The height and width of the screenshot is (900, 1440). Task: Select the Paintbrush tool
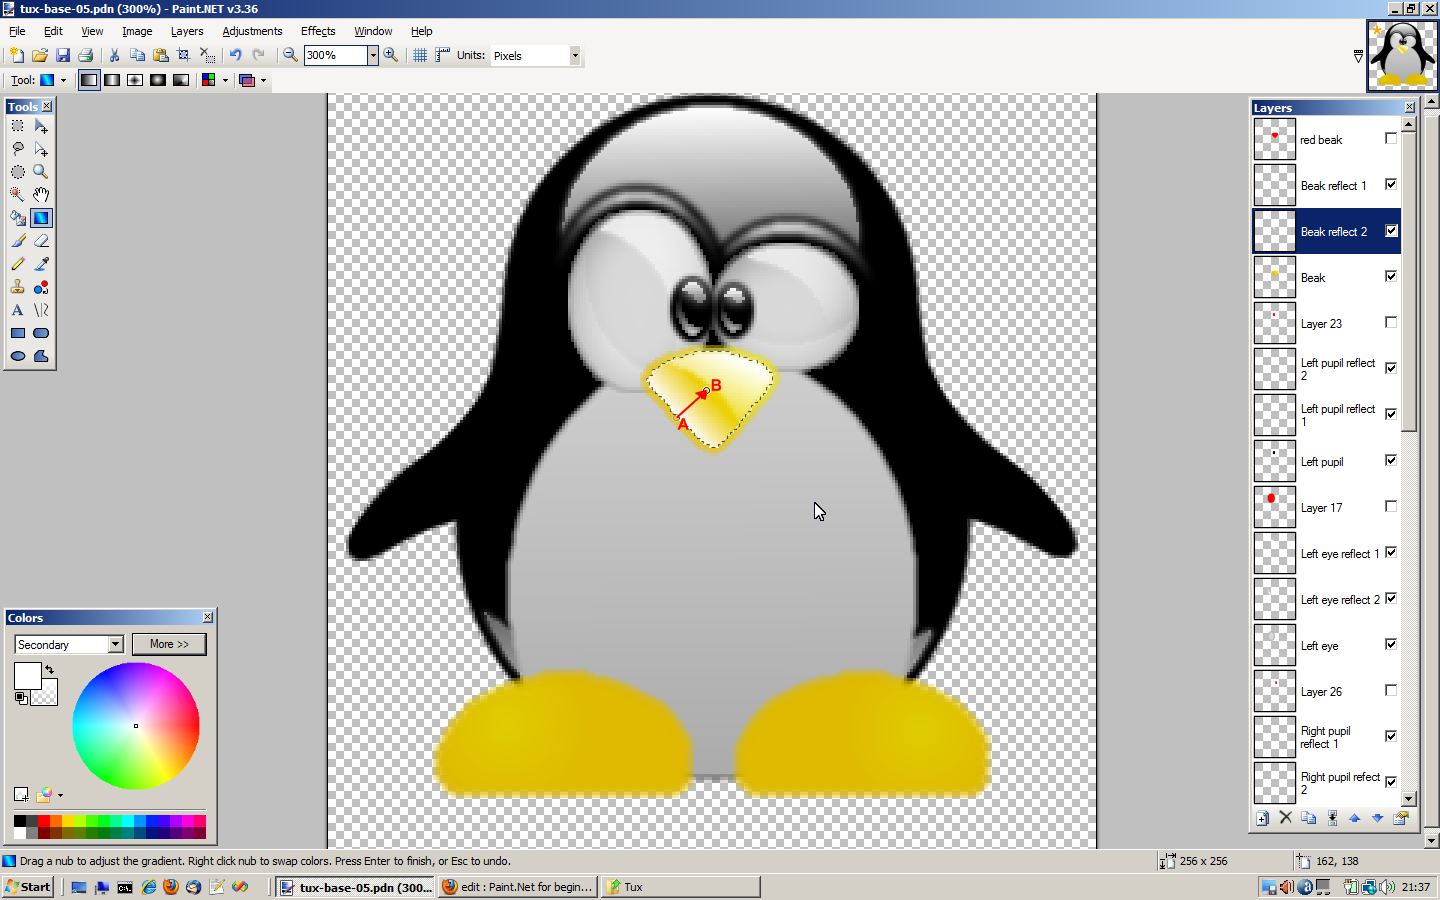[x=18, y=241]
